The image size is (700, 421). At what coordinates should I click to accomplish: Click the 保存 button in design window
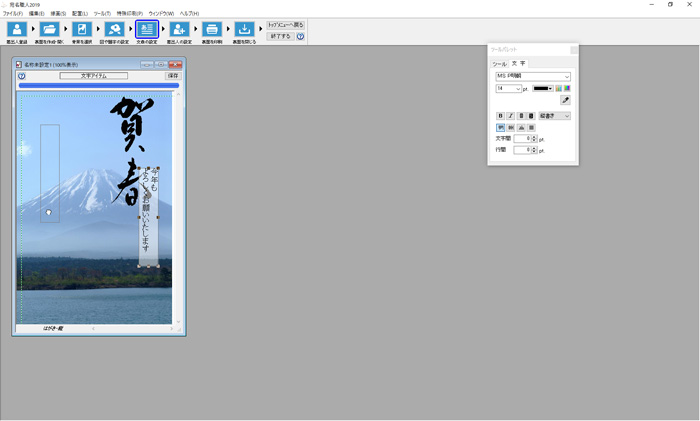[173, 75]
